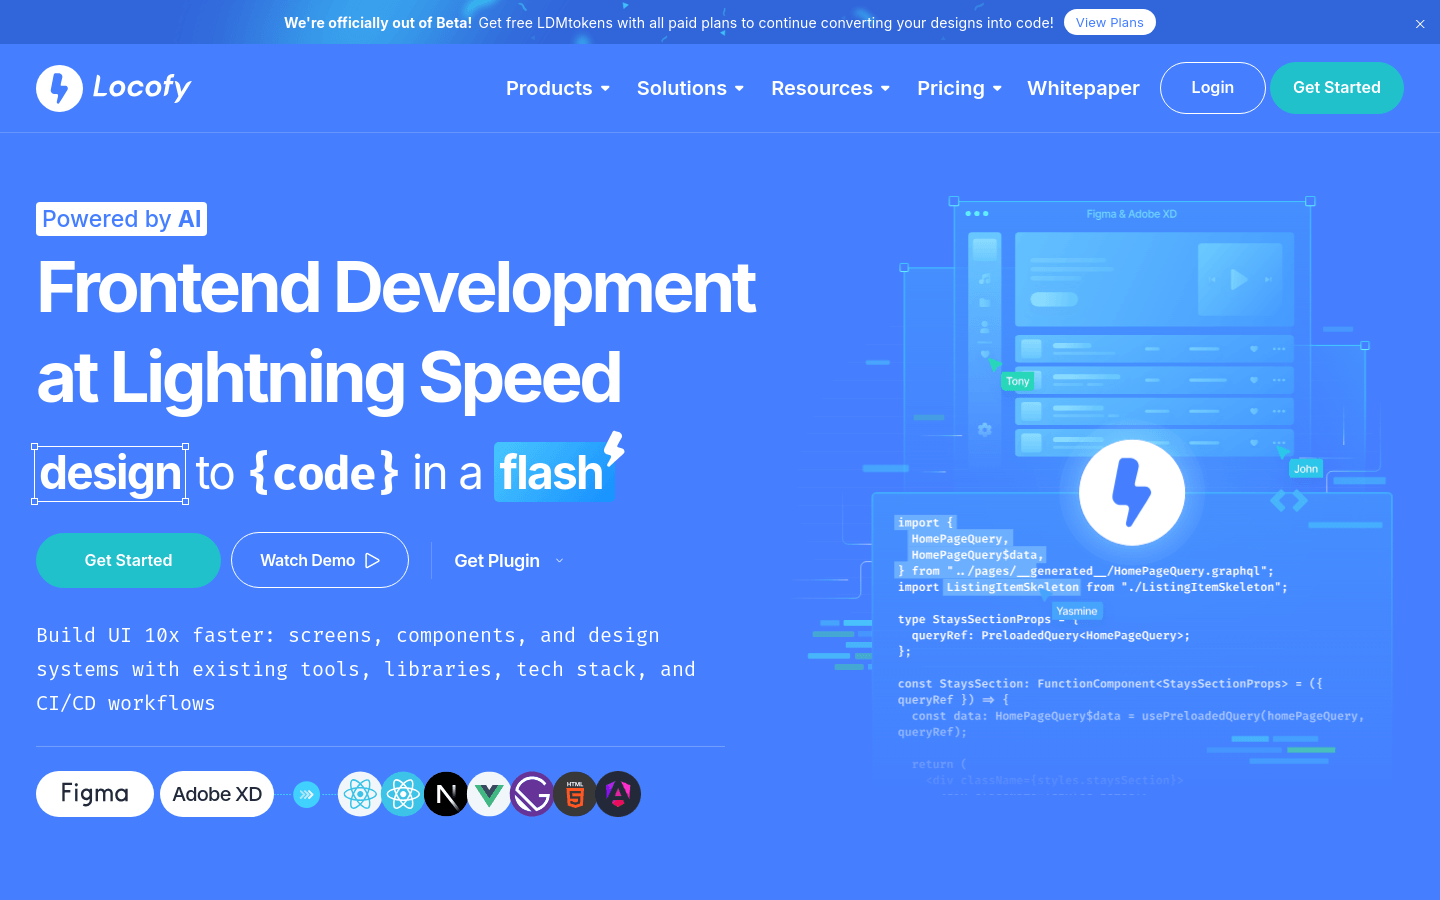Click 'const StaysSection' code line
The width and height of the screenshot is (1440, 900).
[x=1110, y=683]
